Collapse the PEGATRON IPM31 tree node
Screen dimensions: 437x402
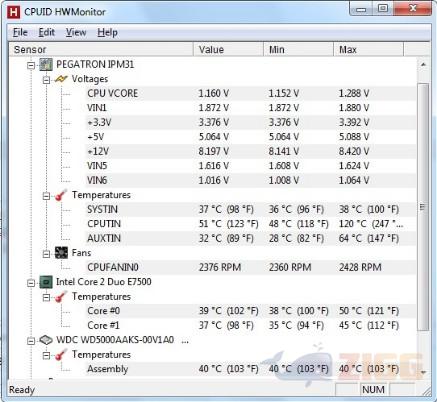[x=31, y=65]
